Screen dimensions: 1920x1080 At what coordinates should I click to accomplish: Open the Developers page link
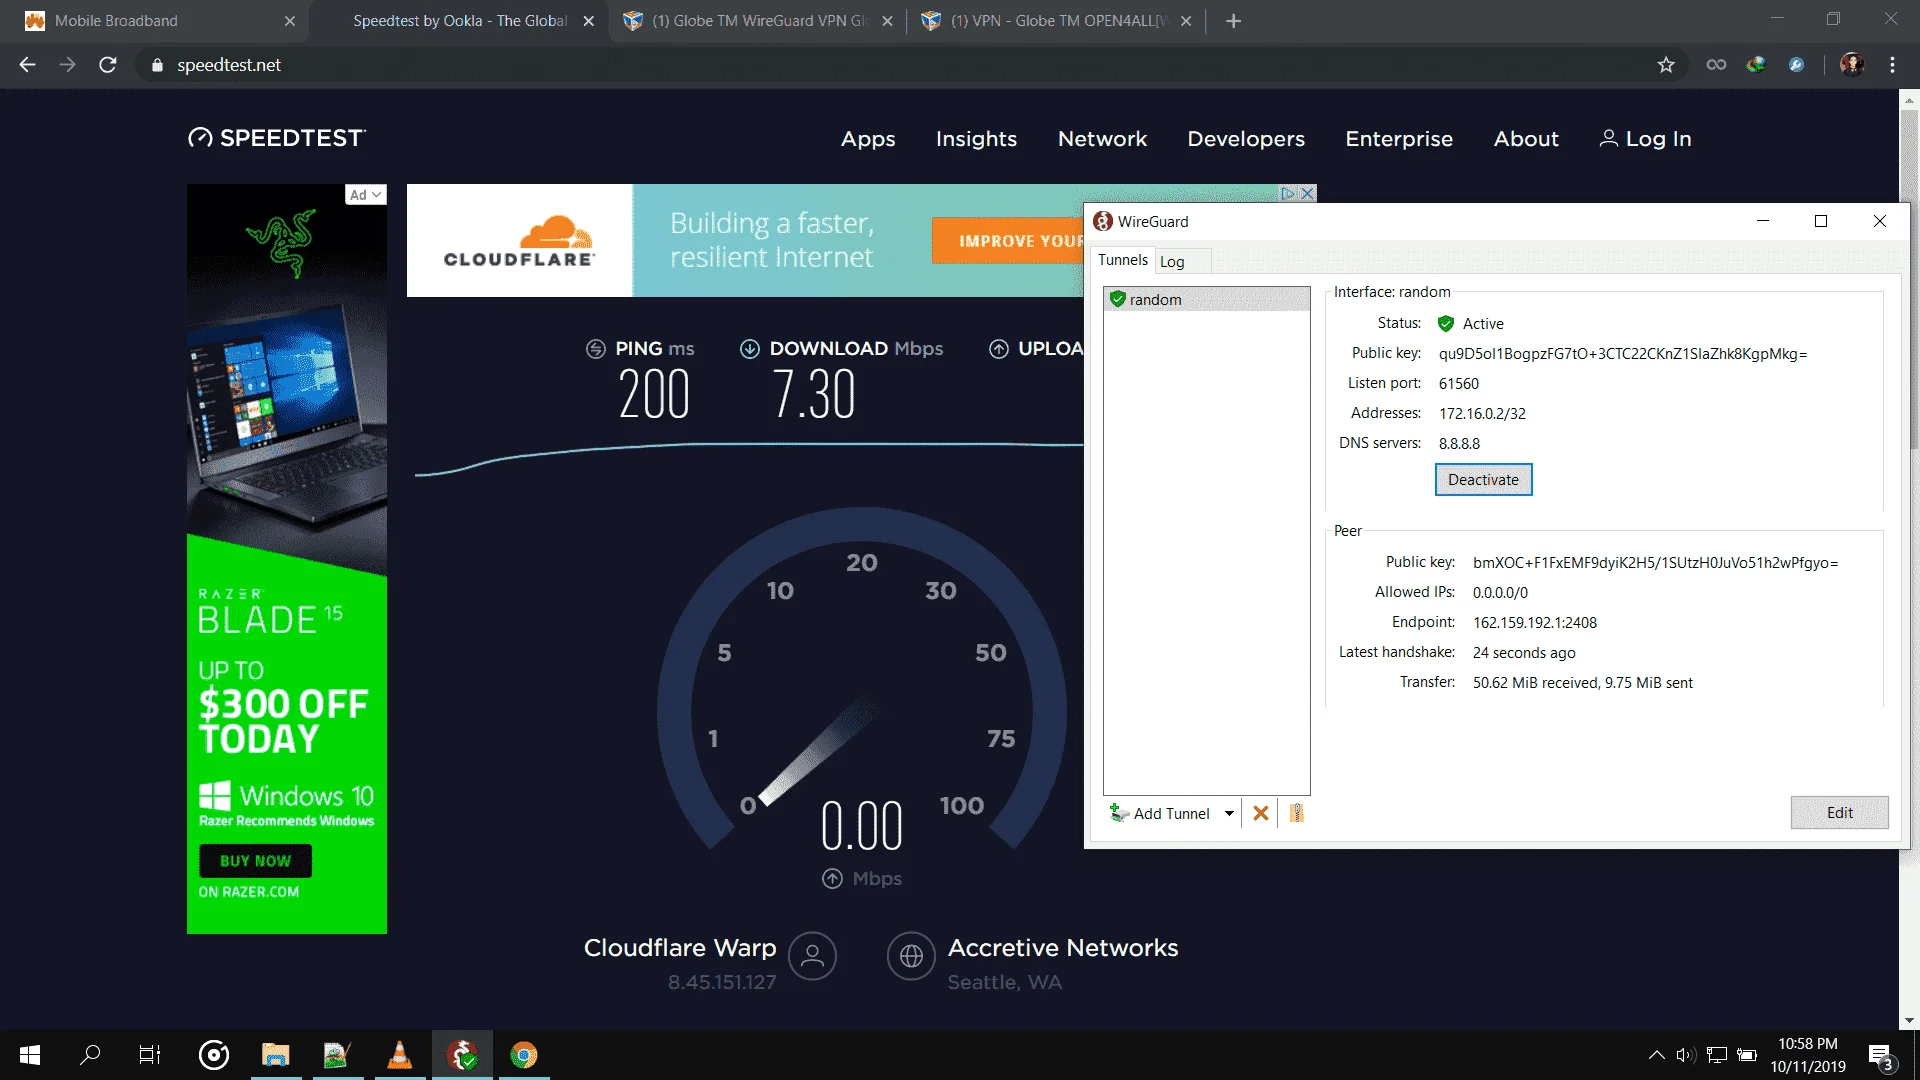(x=1246, y=139)
